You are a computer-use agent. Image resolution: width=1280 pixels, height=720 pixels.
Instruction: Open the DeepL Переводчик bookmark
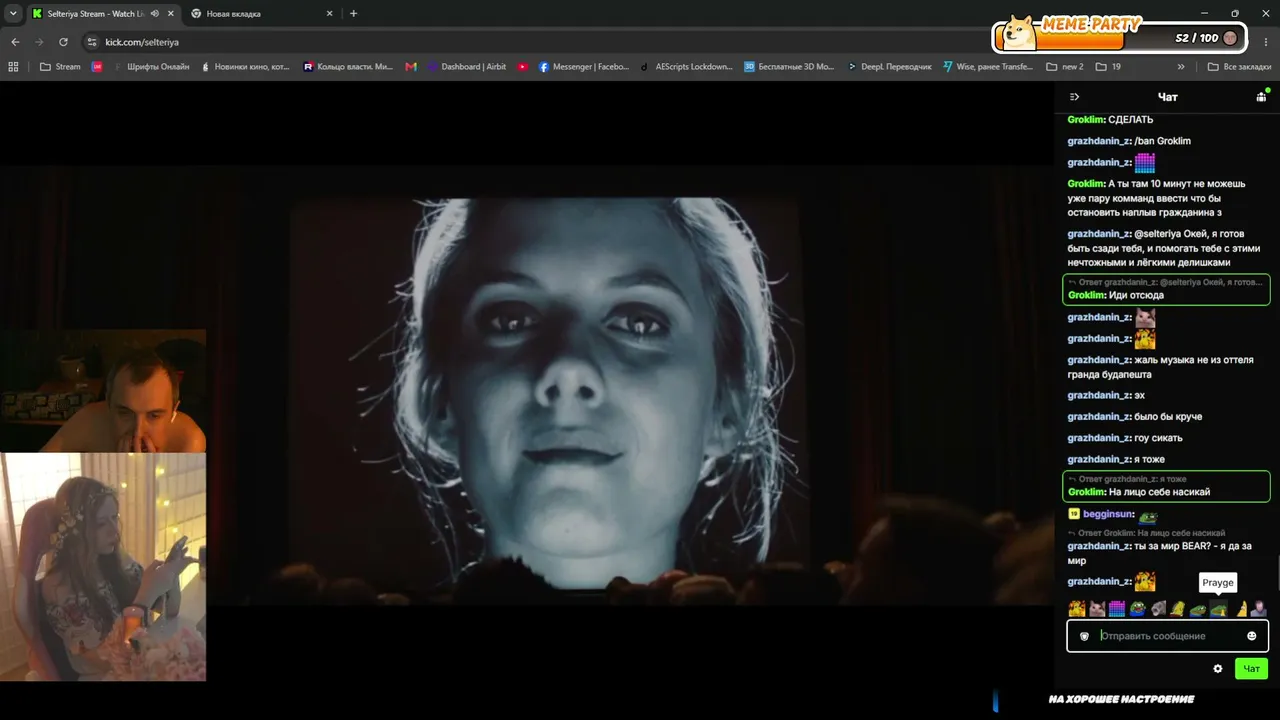coord(889,67)
